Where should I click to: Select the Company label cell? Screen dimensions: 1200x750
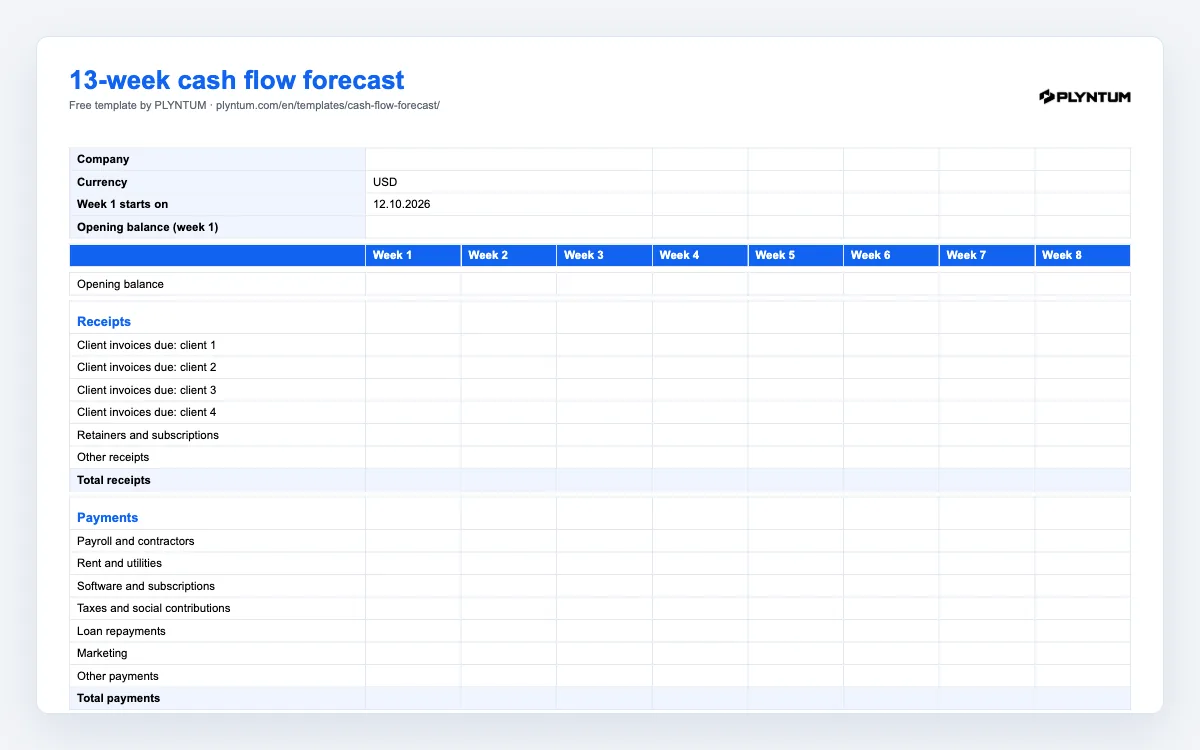[217, 159]
